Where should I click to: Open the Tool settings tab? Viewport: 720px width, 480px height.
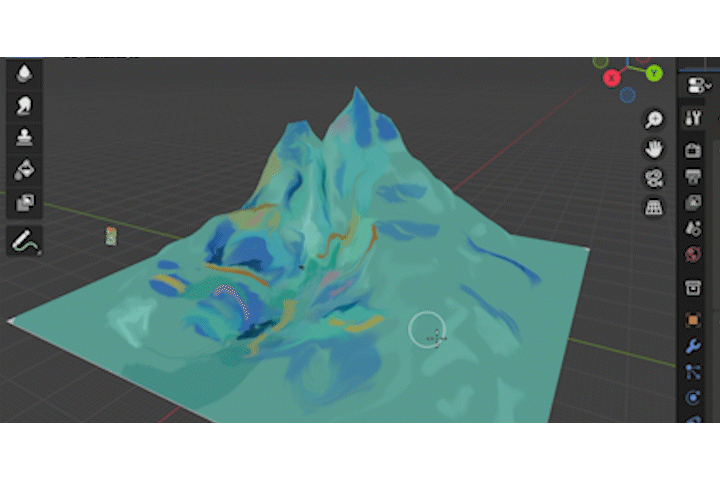pos(693,118)
